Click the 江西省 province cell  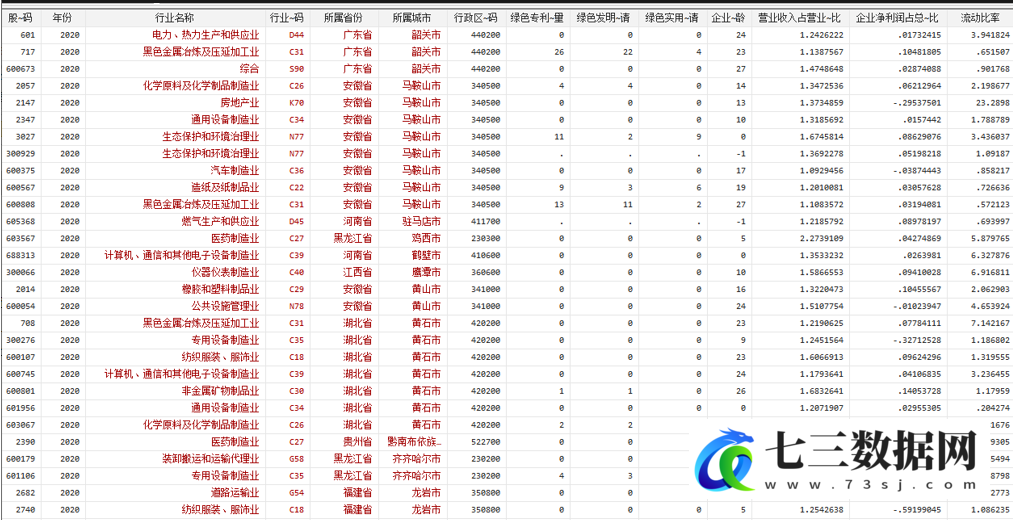pyautogui.click(x=357, y=272)
